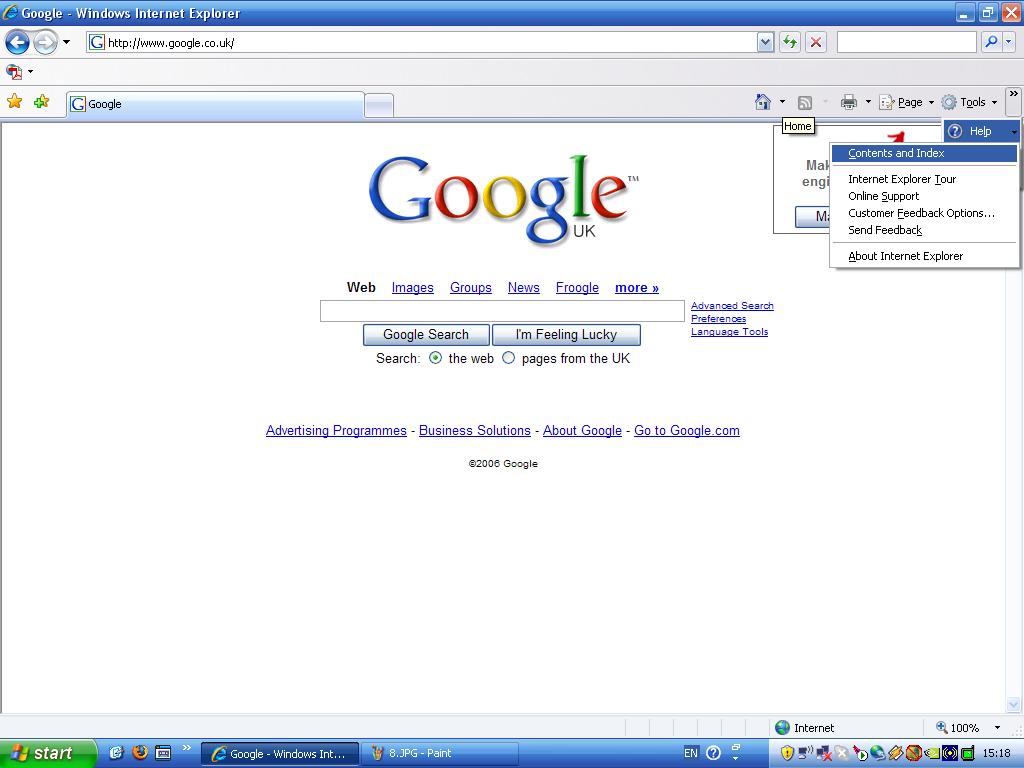
Task: Click the address bar URL field
Action: 421,43
